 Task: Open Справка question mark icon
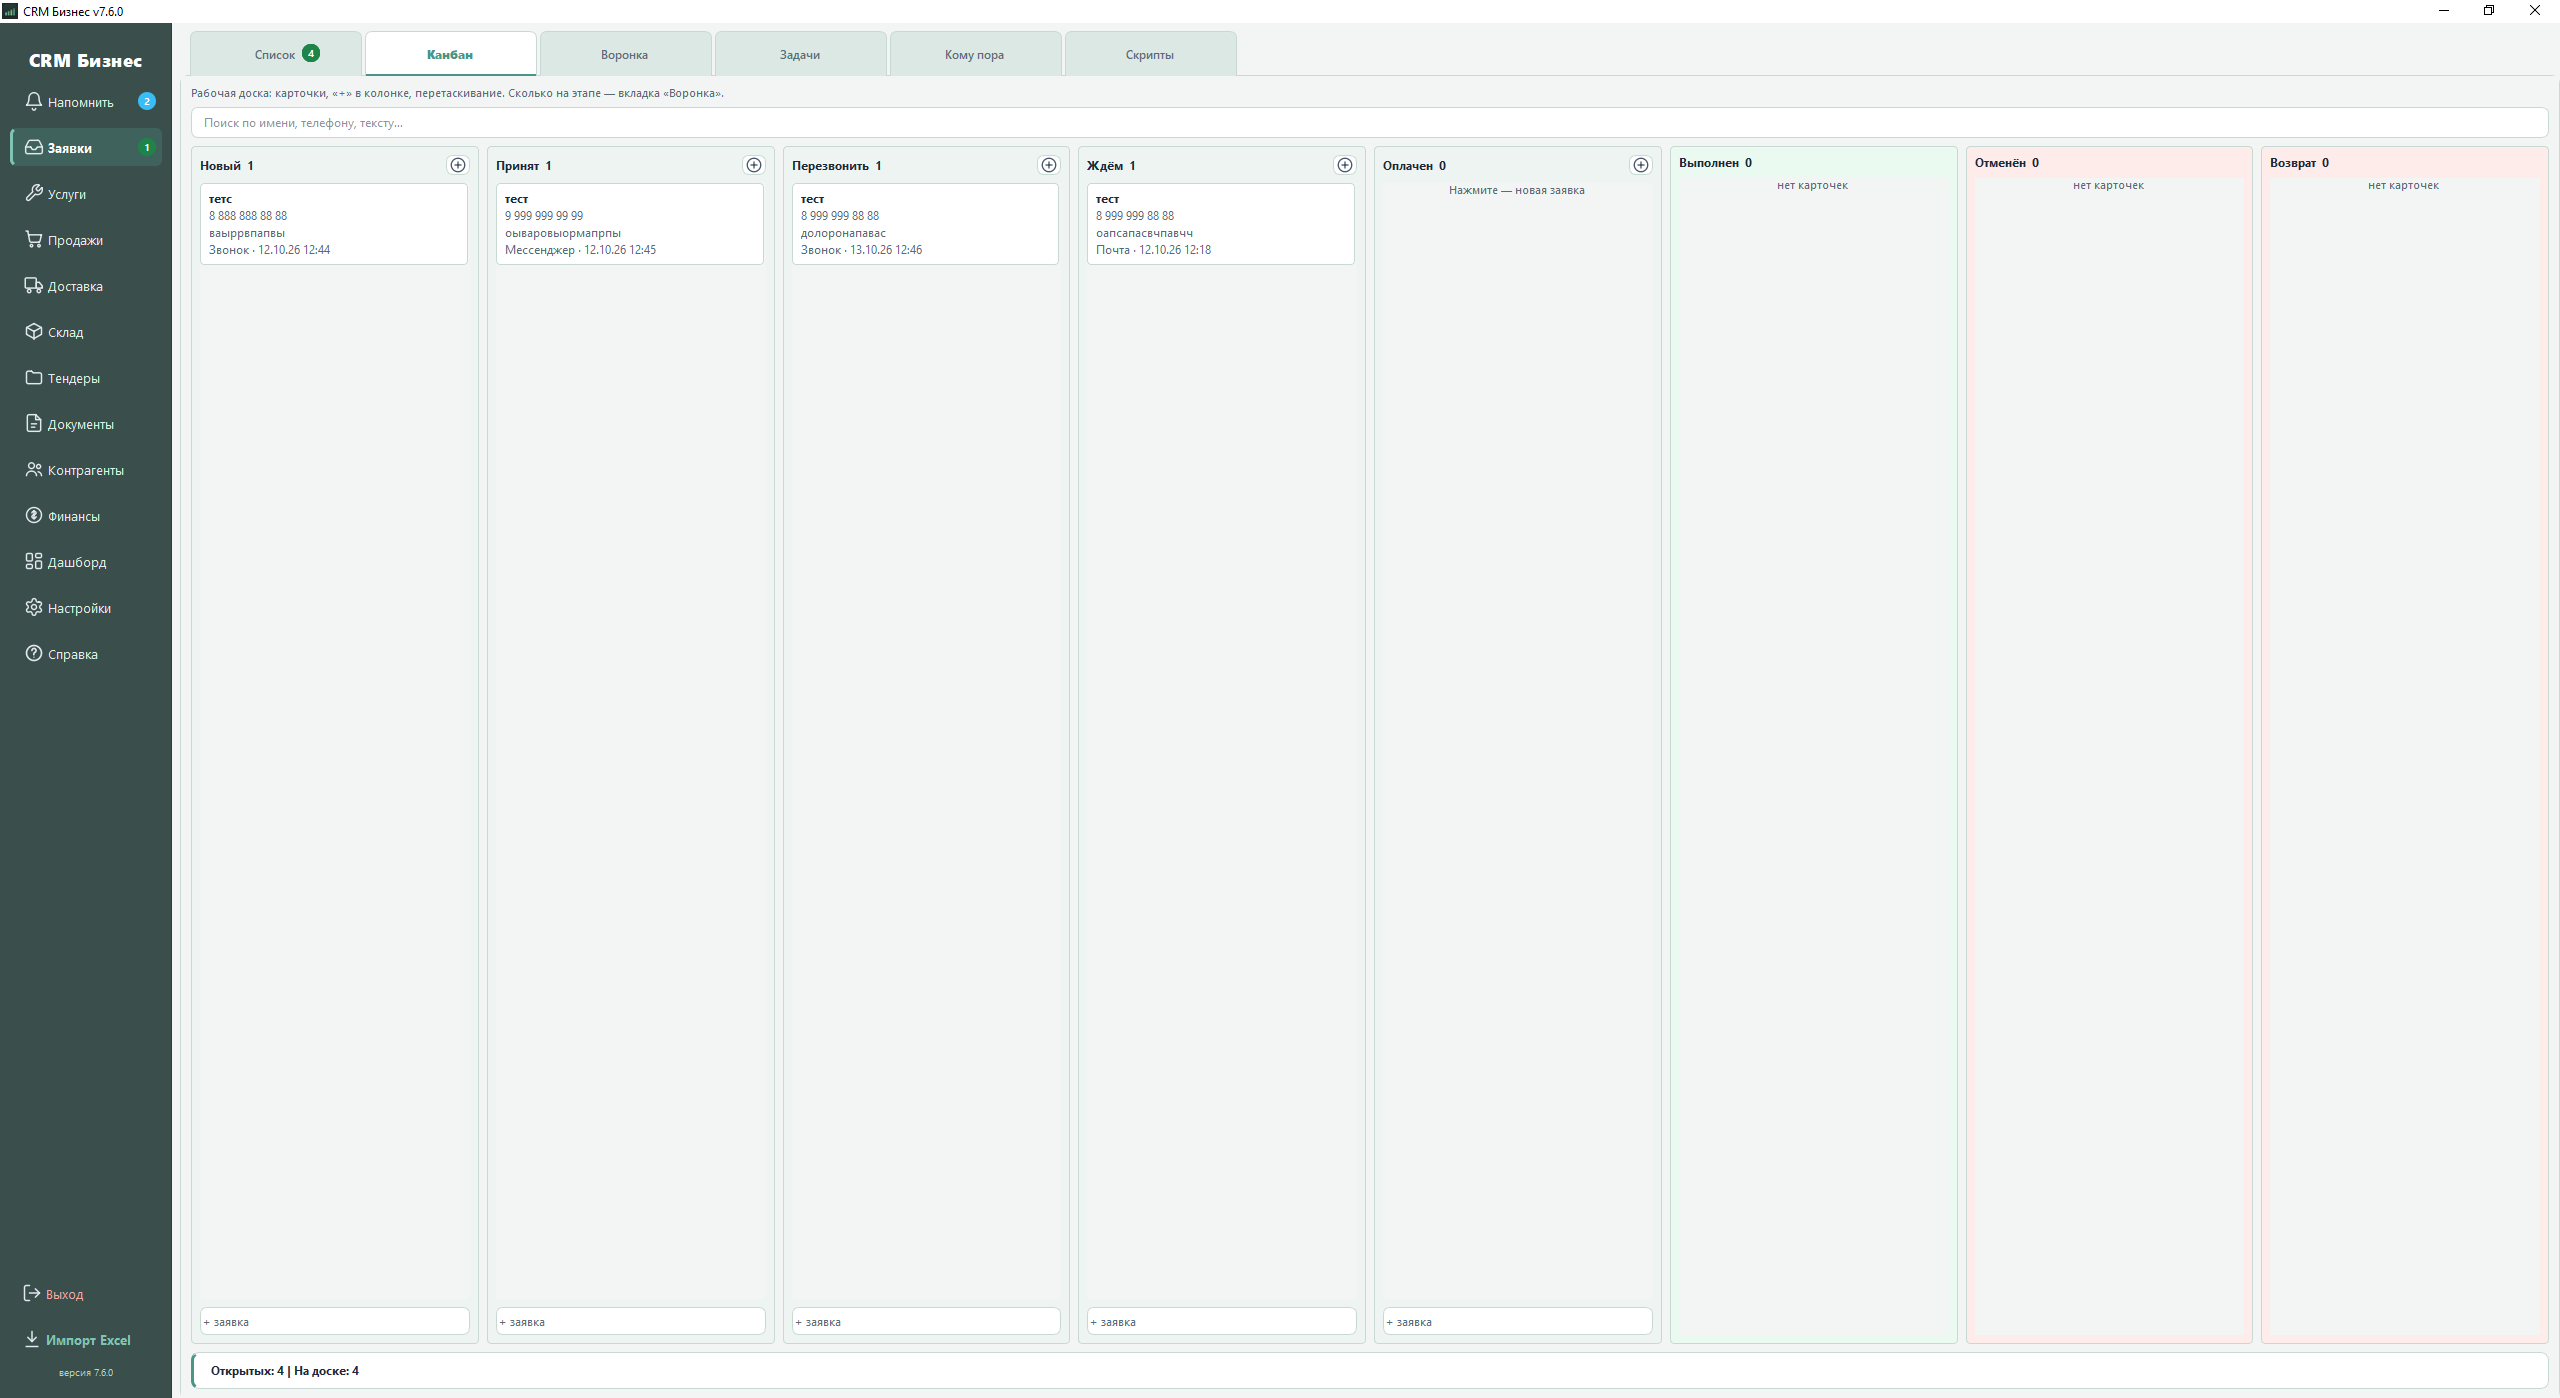pyautogui.click(x=34, y=653)
